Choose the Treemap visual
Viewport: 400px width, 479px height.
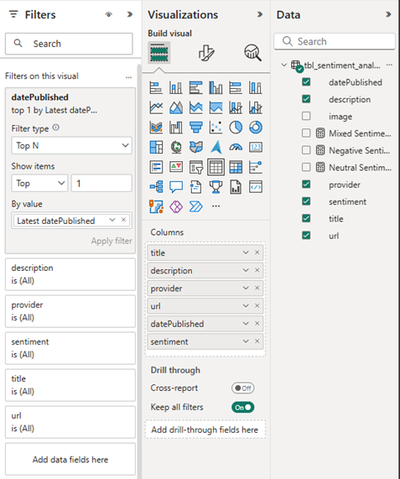coord(156,147)
